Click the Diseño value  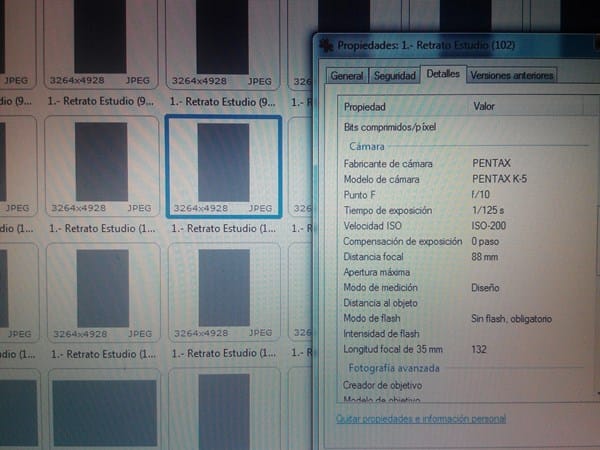[x=485, y=288]
